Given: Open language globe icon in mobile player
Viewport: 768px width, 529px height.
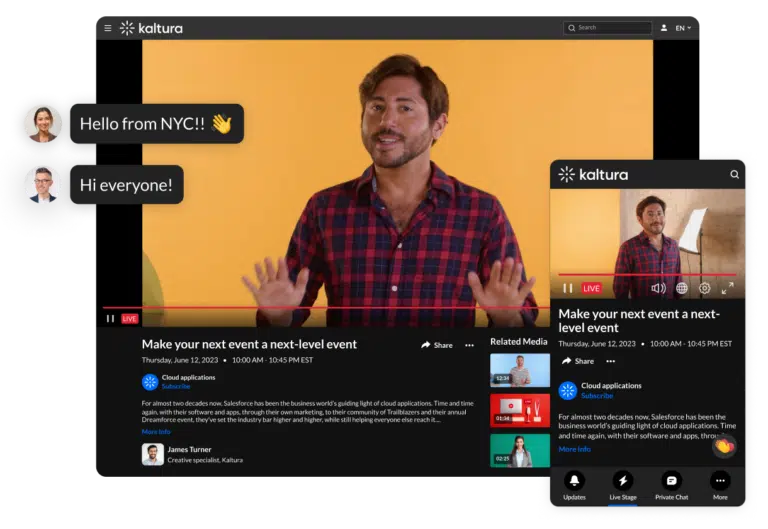Looking at the screenshot, I should pos(682,288).
